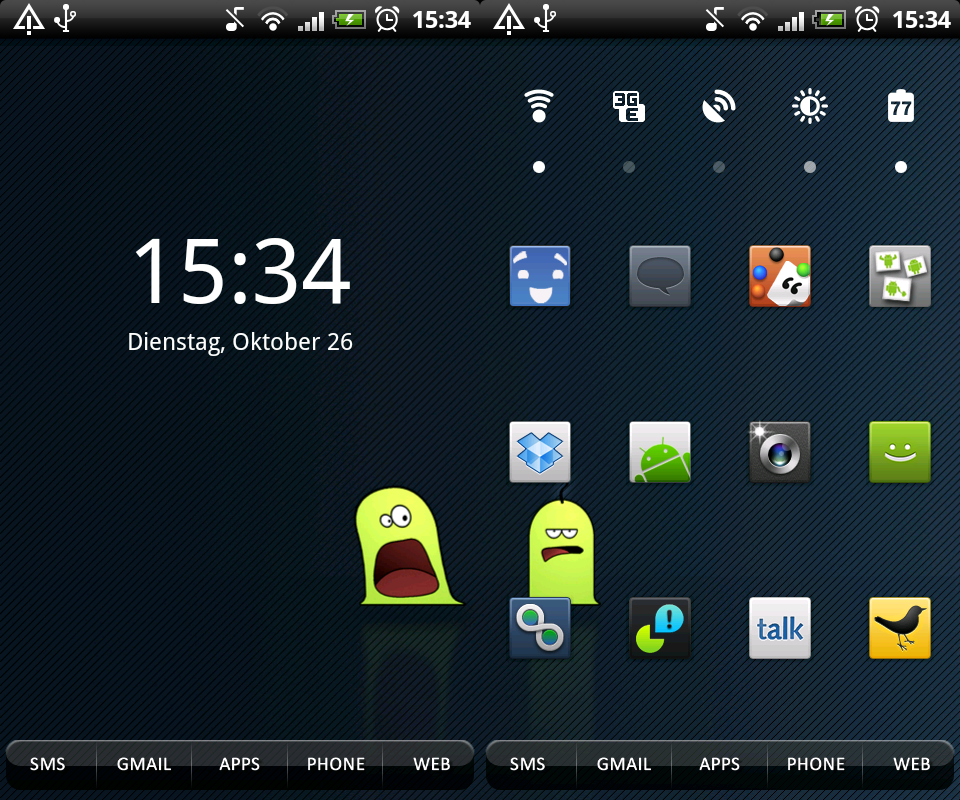
Task: Open Google Talk app
Action: point(780,628)
